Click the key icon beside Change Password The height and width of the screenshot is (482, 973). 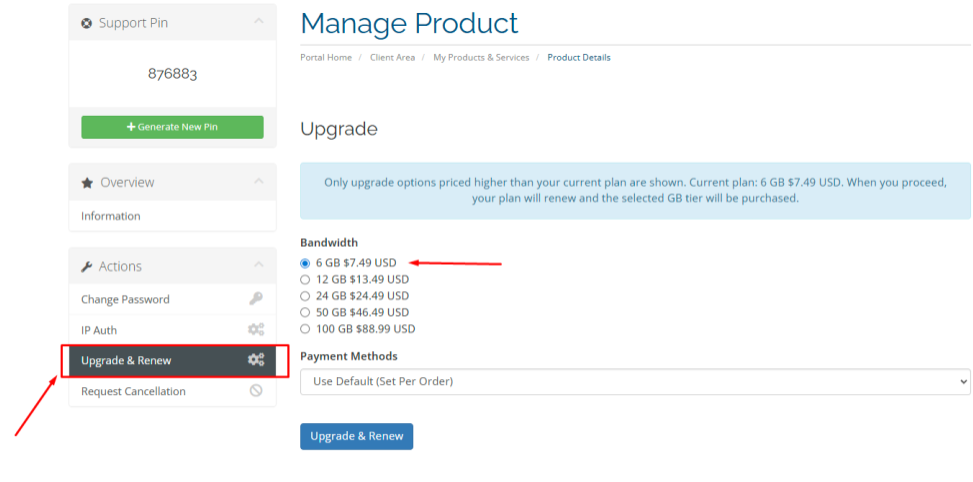(x=256, y=299)
